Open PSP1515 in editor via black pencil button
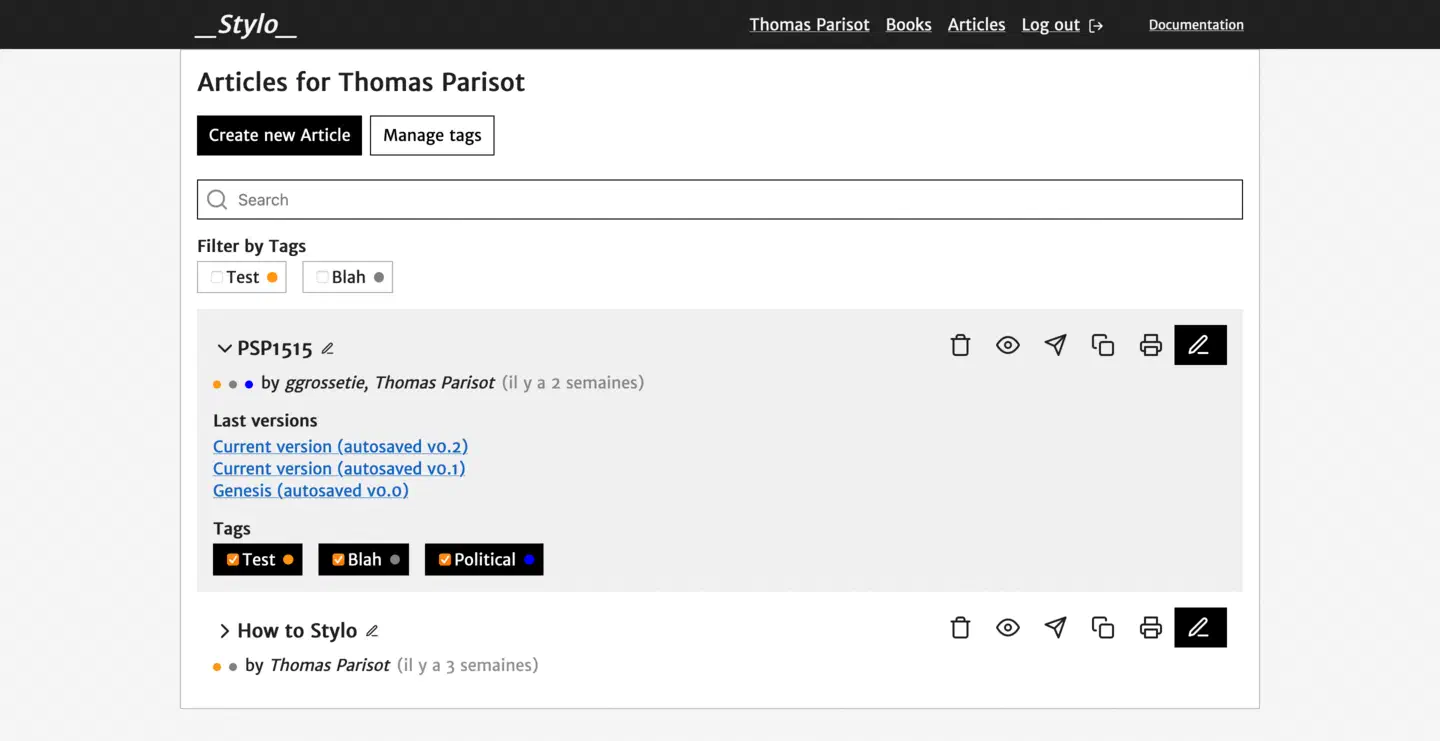This screenshot has width=1440, height=741. tap(1200, 345)
